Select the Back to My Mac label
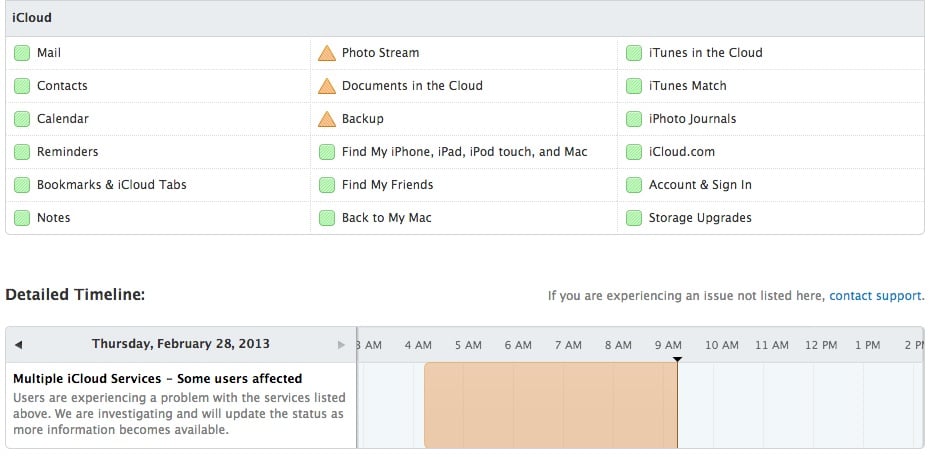This screenshot has height=457, width=933. (386, 218)
